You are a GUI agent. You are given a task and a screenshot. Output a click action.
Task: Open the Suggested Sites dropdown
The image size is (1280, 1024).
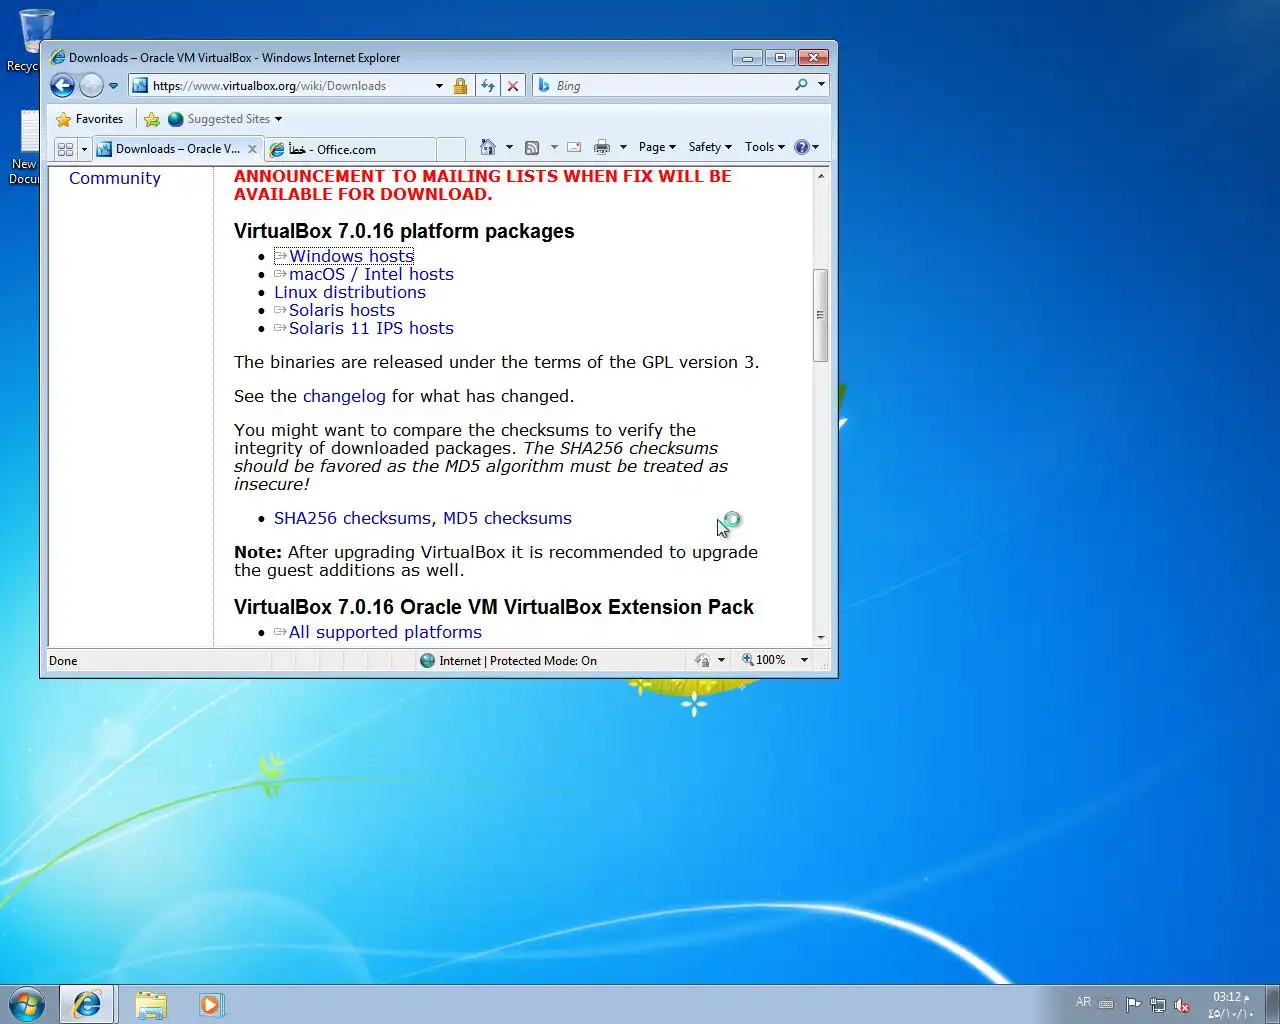point(225,119)
